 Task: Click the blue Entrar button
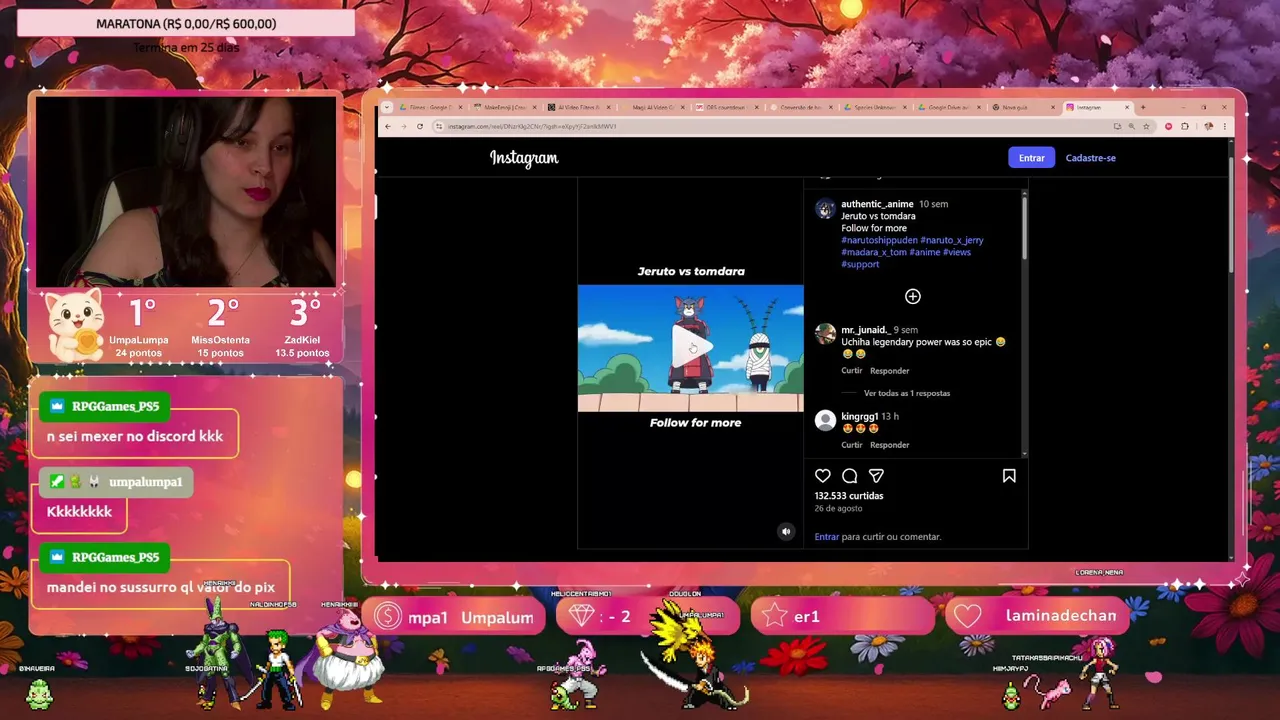tap(1031, 157)
